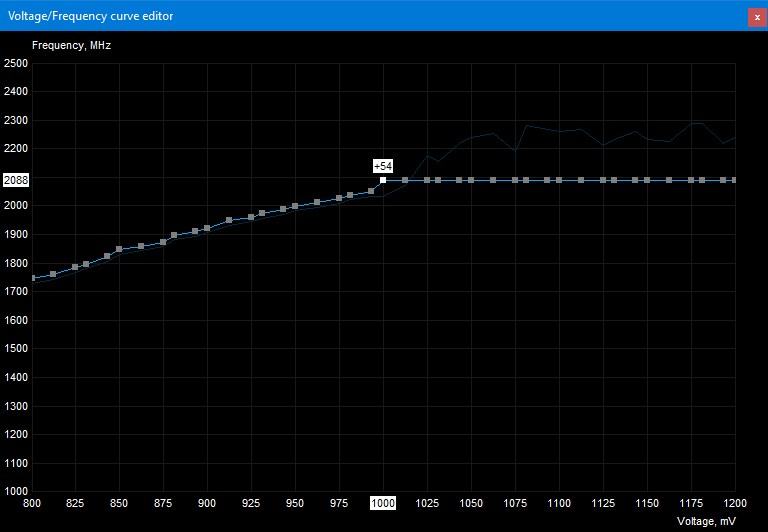Viewport: 768px width, 532px height.
Task: Click the 975 voltage axis label
Action: click(x=339, y=503)
